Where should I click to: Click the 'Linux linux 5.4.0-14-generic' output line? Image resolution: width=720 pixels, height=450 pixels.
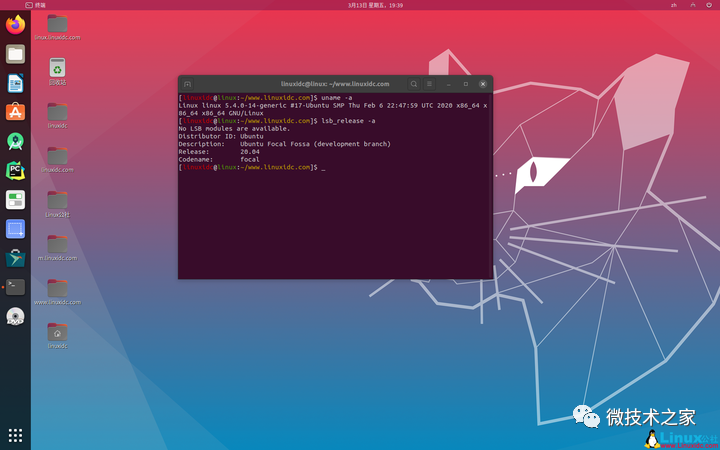click(333, 109)
